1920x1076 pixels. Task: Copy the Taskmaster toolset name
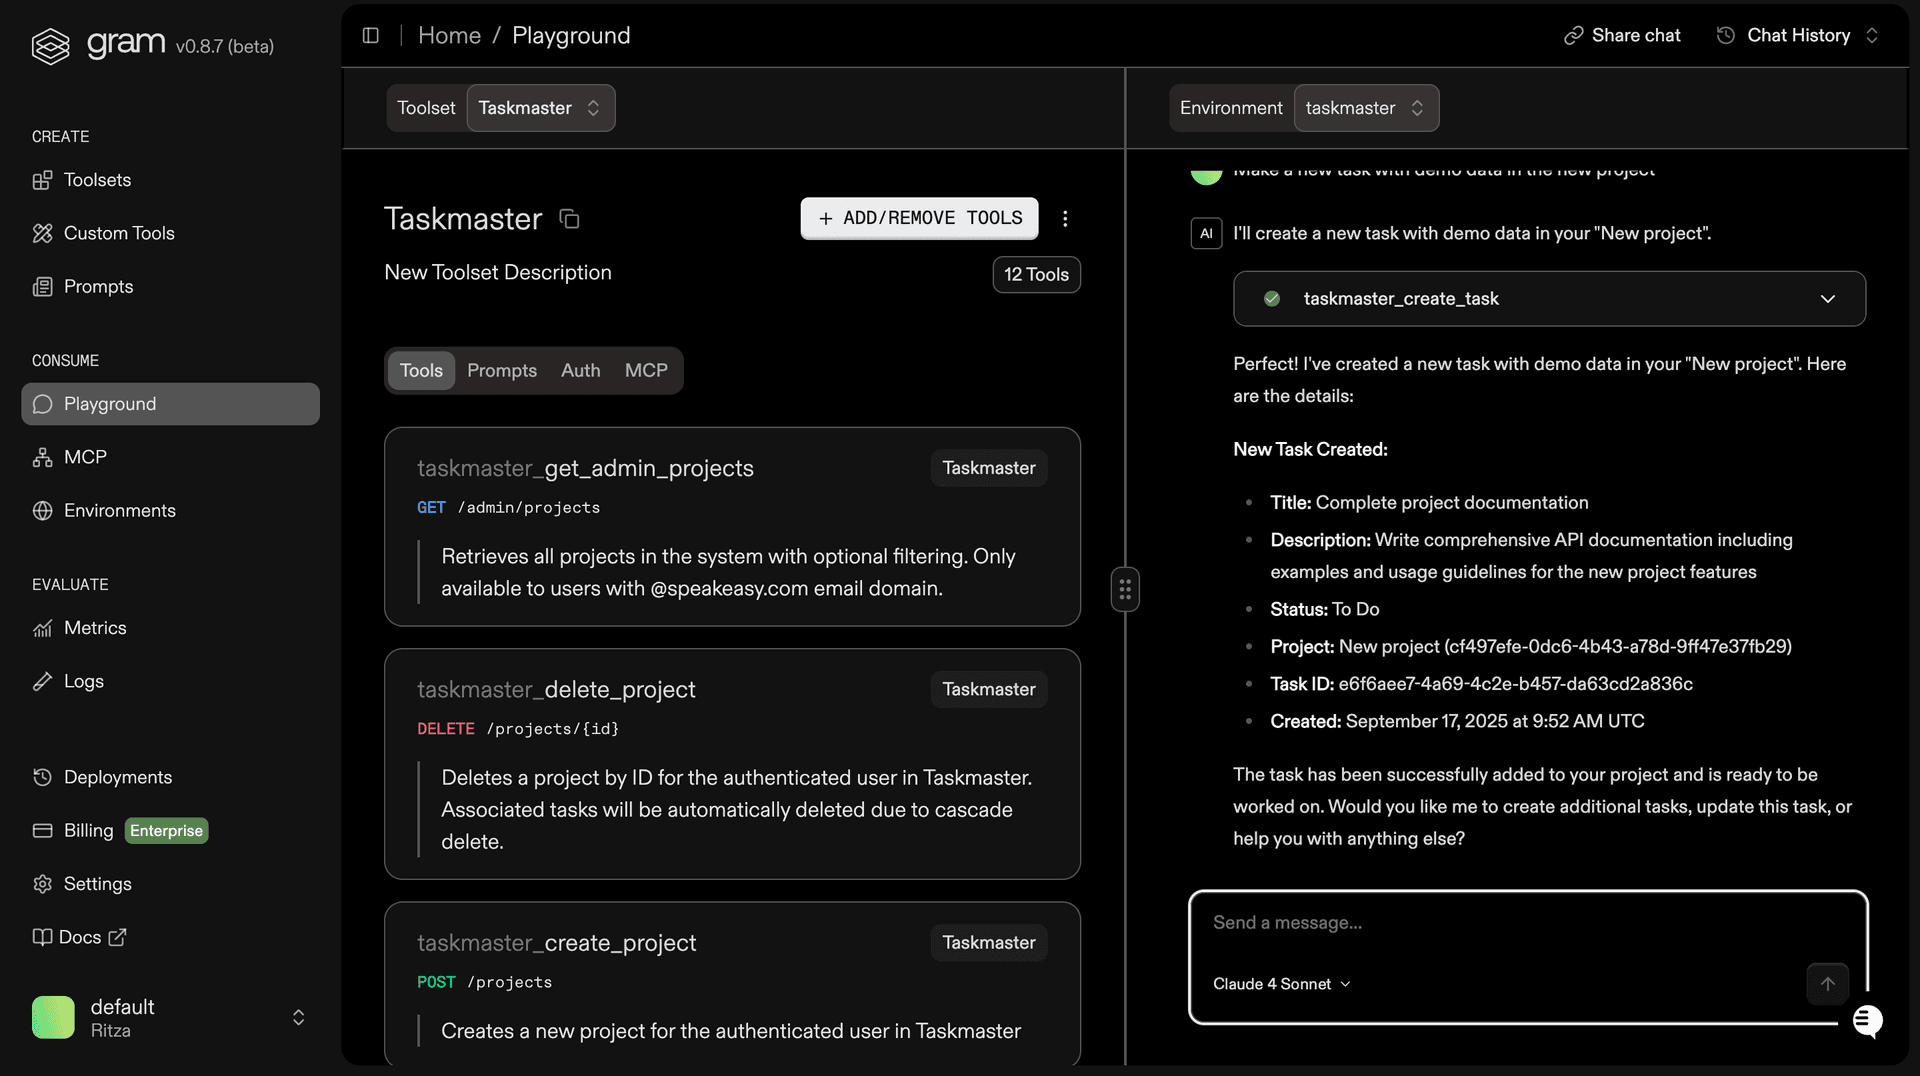(570, 218)
